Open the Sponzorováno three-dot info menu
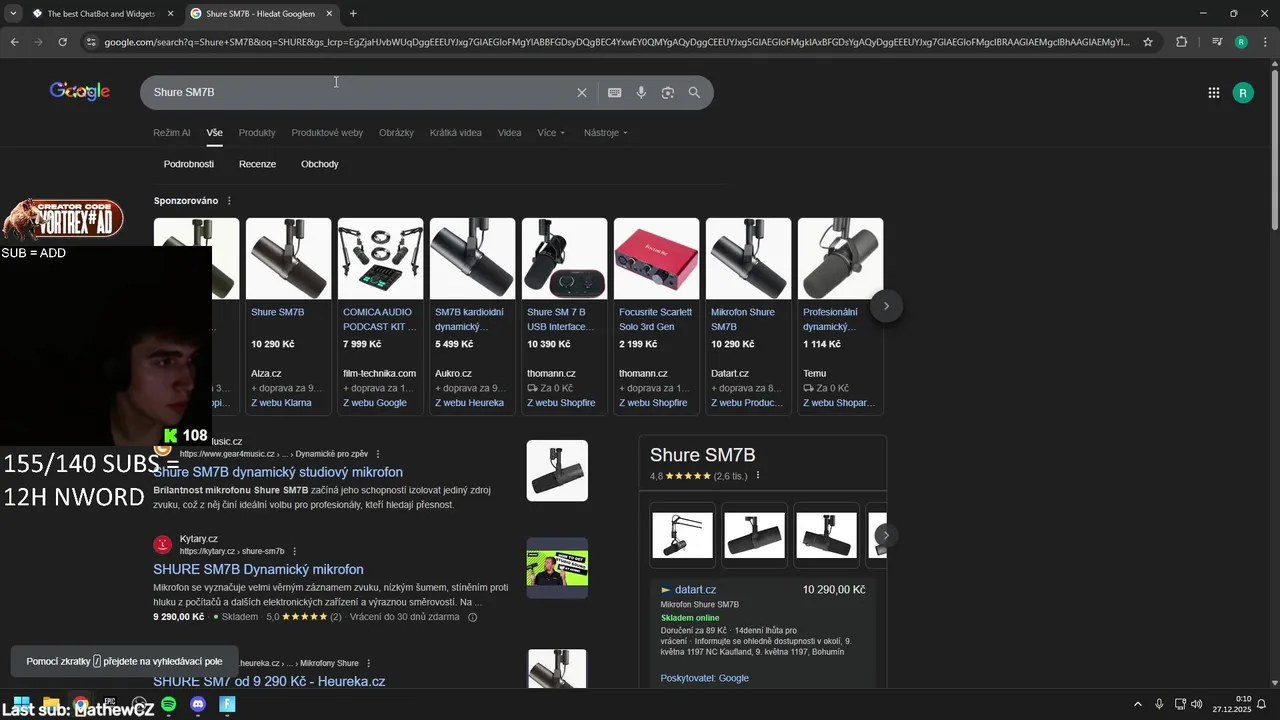The image size is (1280, 720). [229, 201]
